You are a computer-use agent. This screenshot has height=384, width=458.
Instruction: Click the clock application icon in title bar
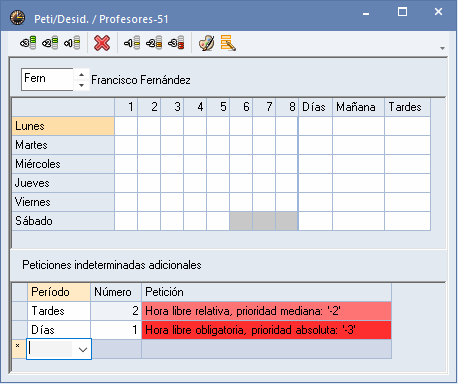(x=17, y=18)
